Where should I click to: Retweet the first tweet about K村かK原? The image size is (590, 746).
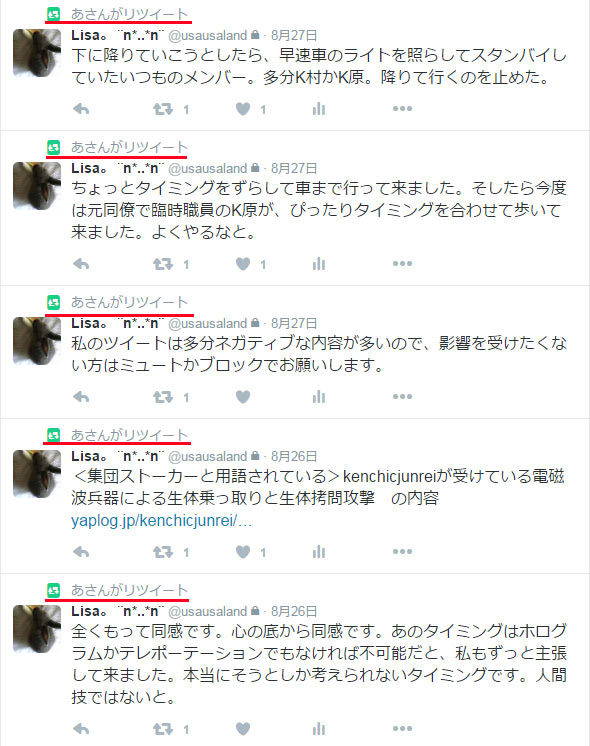(x=163, y=109)
